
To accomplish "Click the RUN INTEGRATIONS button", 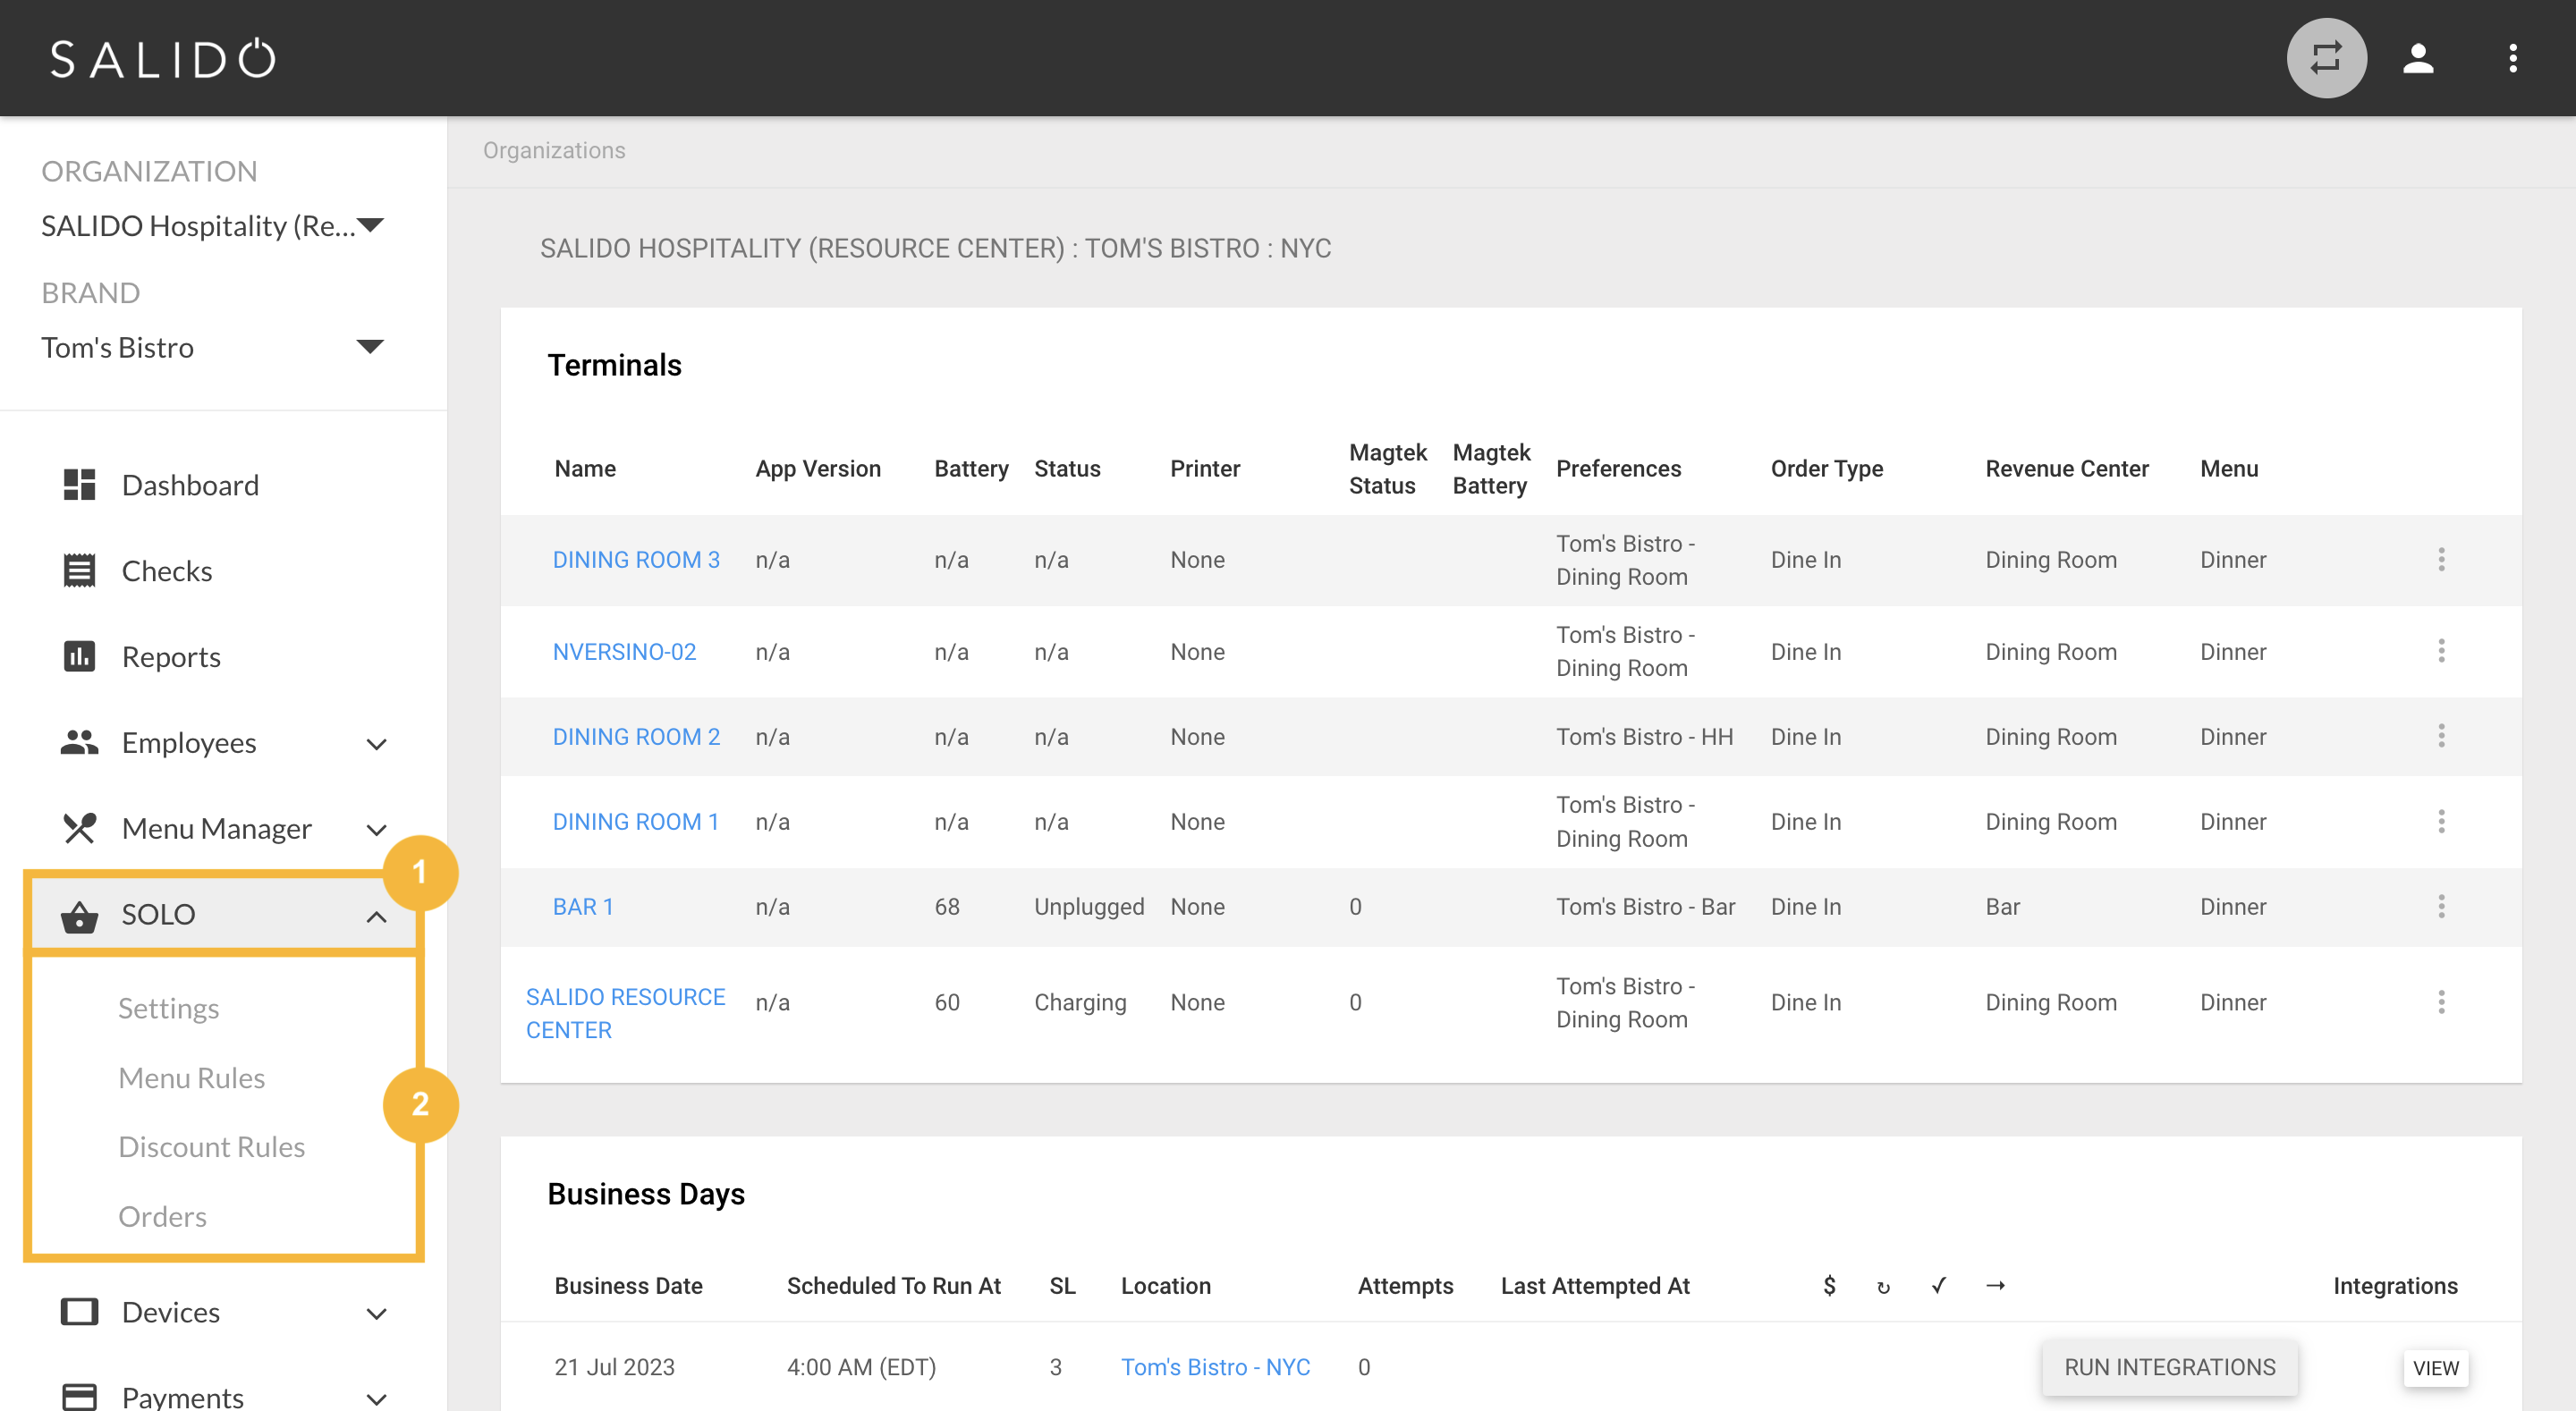I will point(2169,1367).
